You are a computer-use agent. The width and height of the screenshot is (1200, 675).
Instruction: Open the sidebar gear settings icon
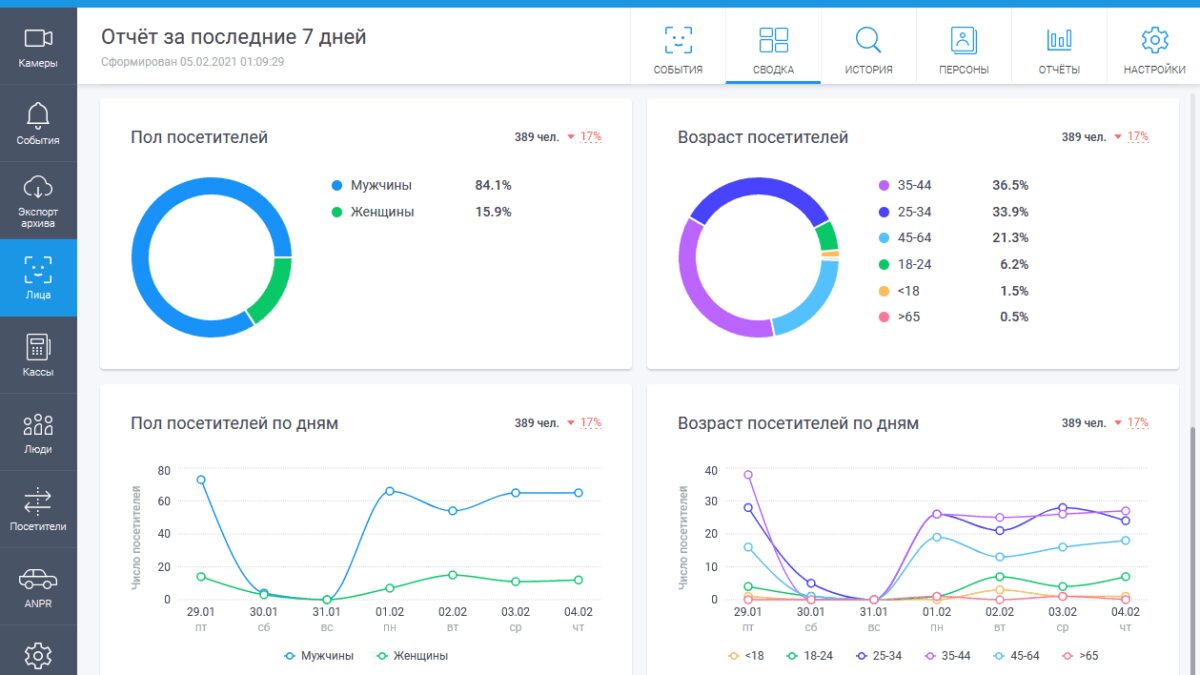point(38,655)
